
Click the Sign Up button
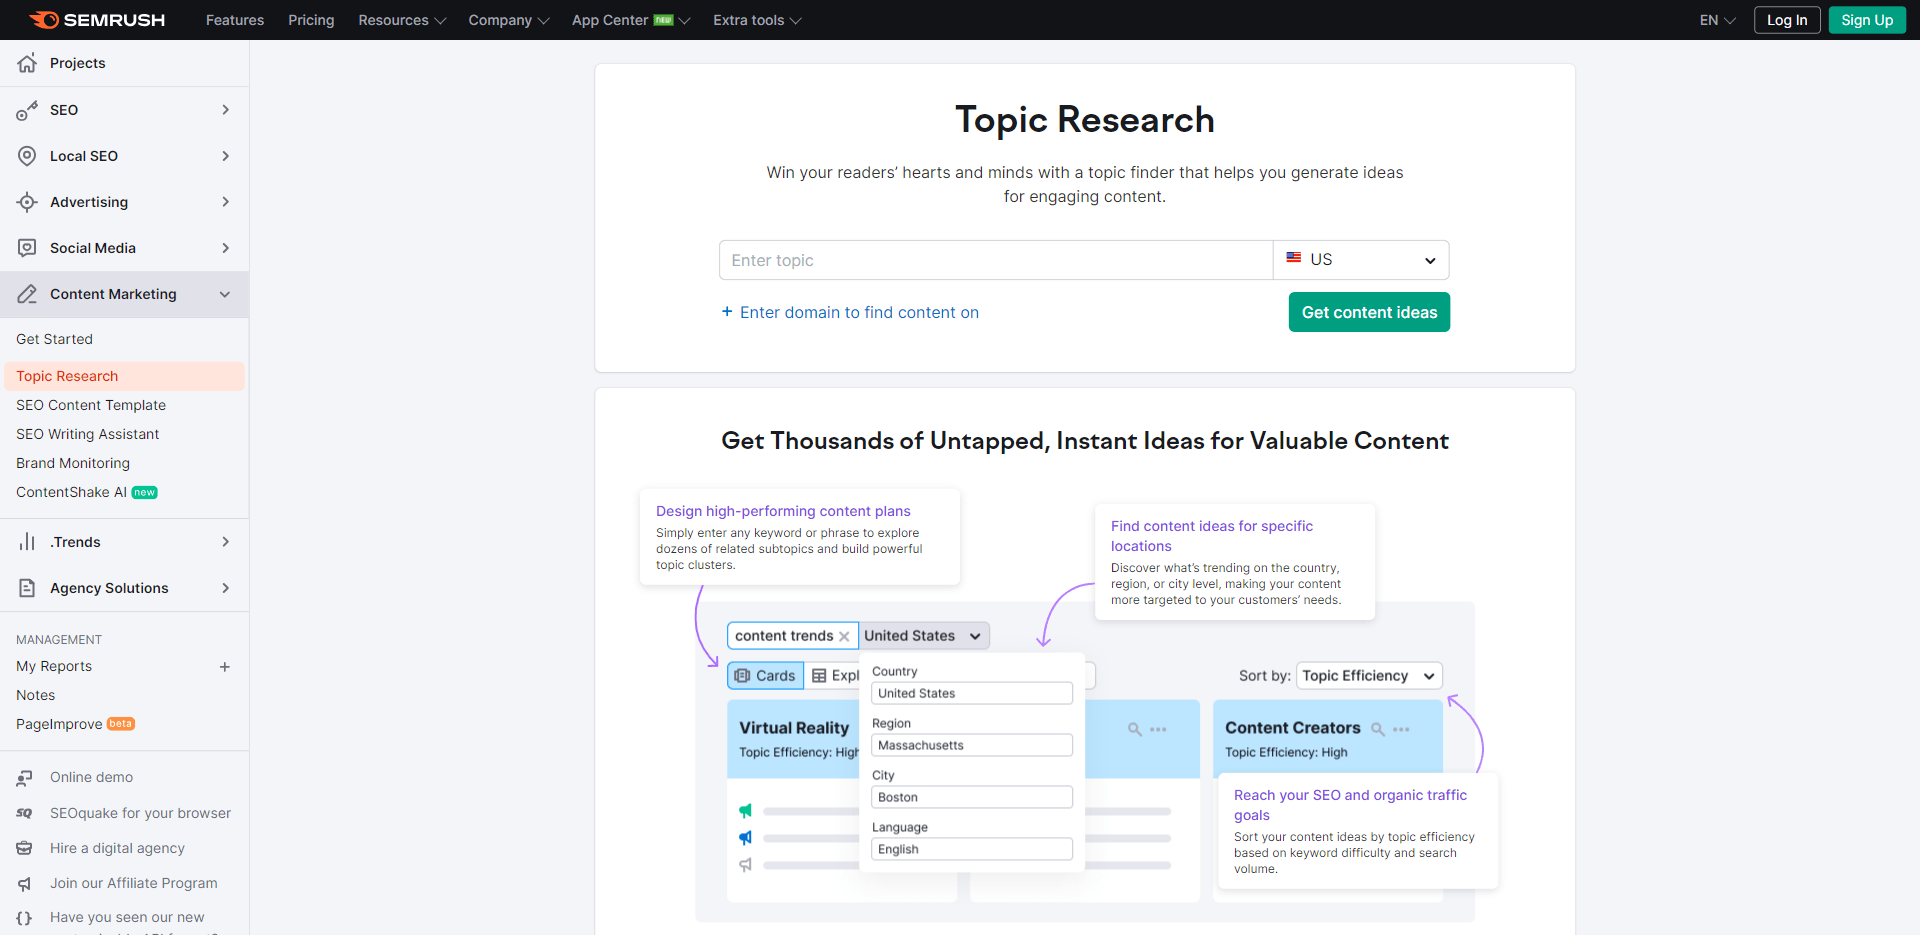1867,20
